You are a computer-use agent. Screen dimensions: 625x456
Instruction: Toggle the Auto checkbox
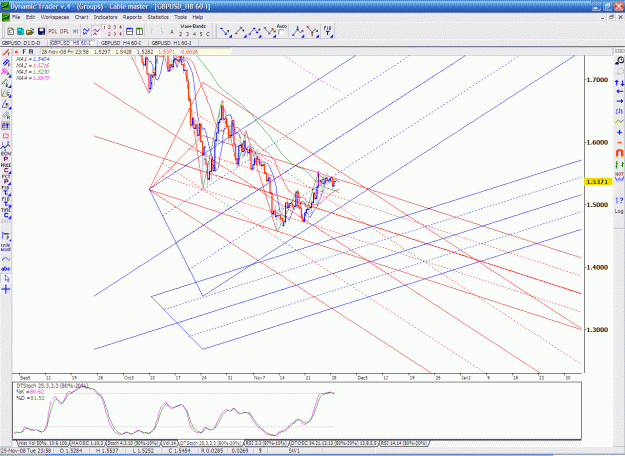[281, 33]
